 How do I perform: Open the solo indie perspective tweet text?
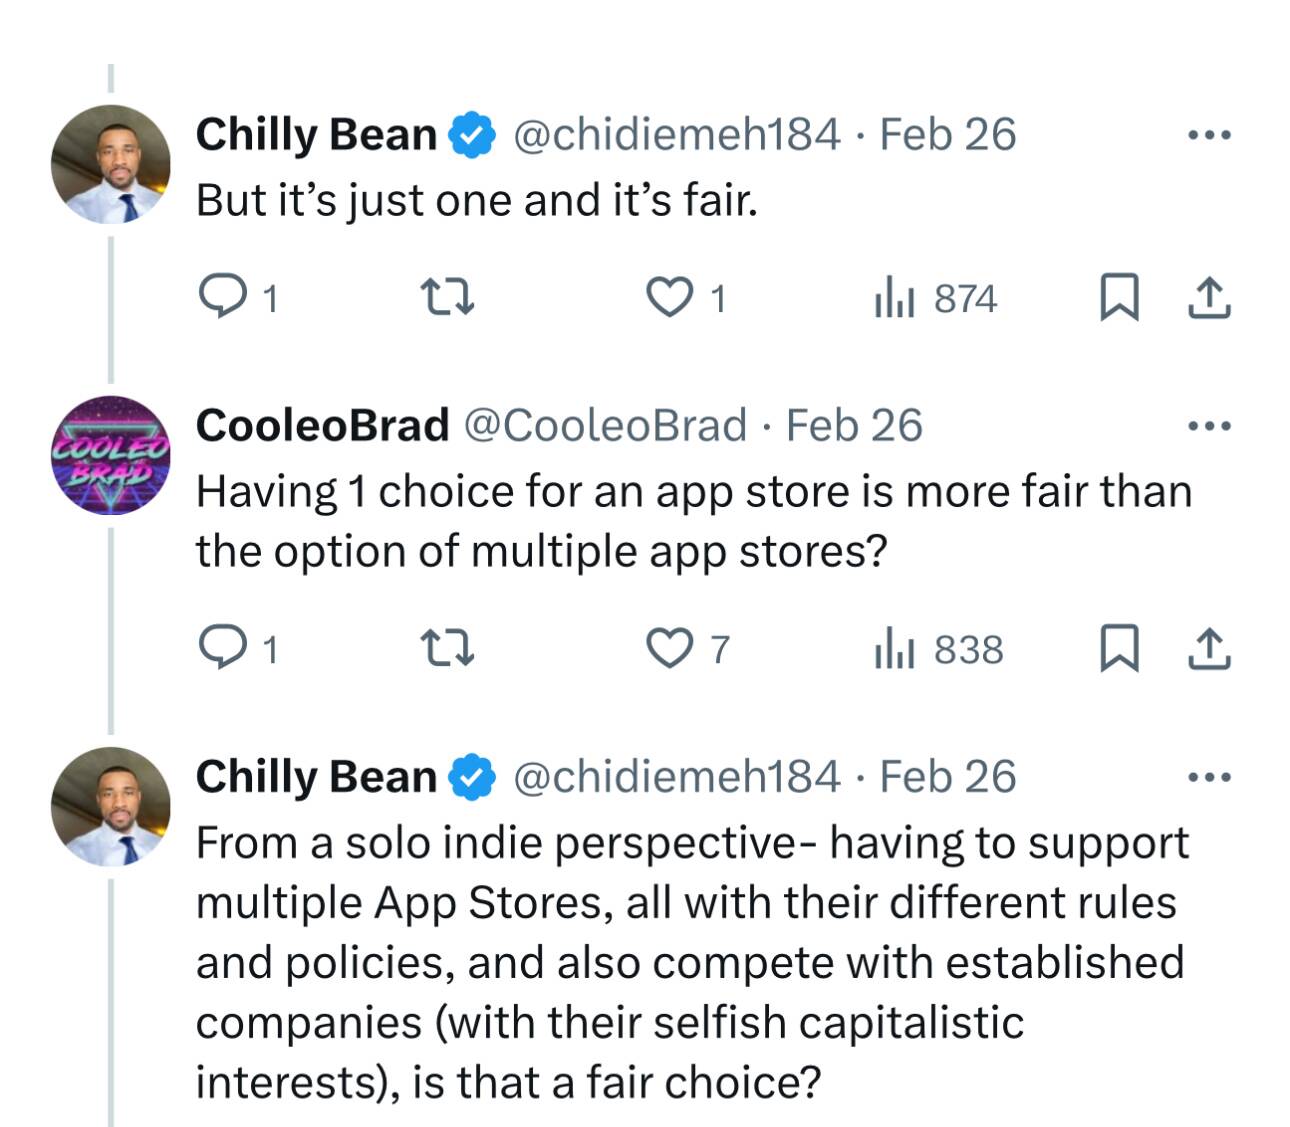coord(690,962)
